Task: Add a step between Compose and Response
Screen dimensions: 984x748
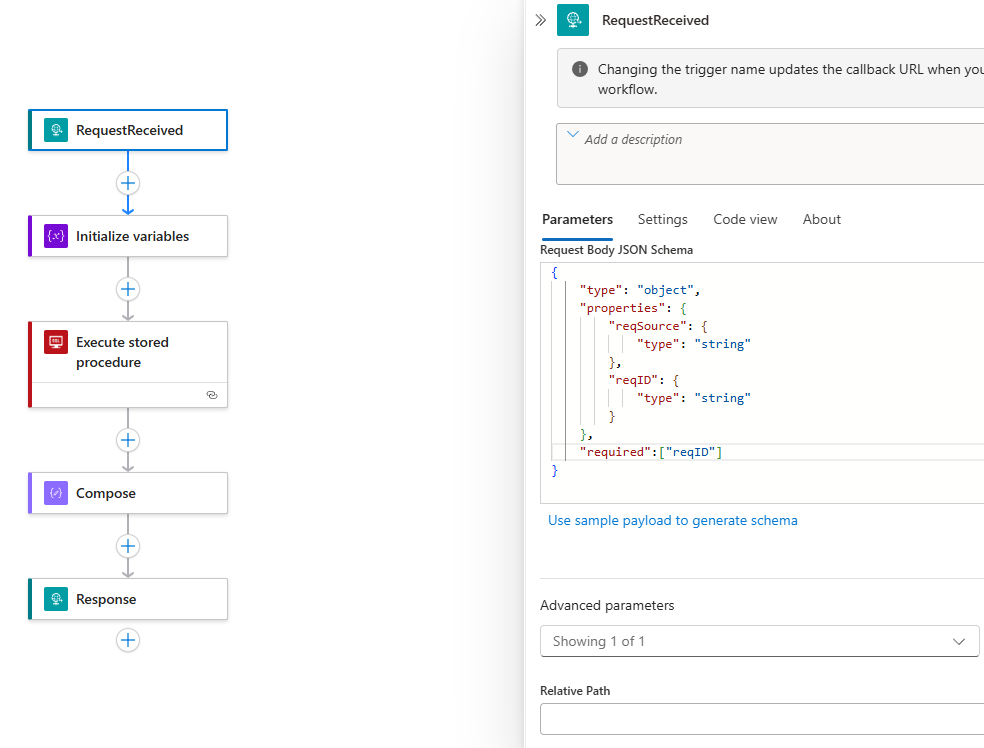Action: pos(127,546)
